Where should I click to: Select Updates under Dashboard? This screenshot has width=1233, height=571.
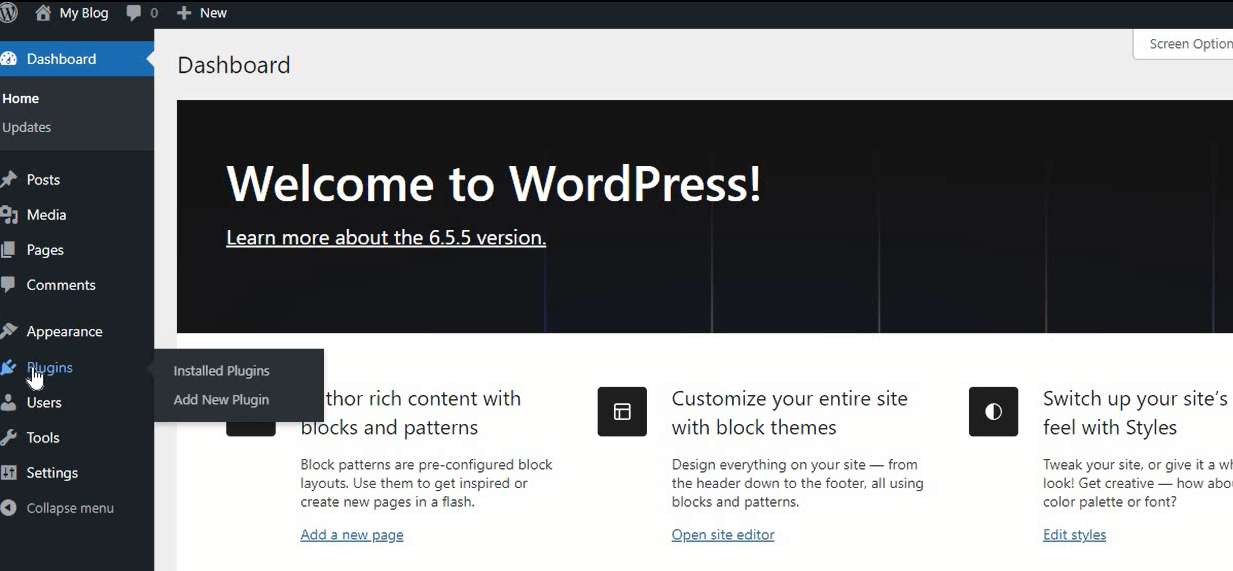coord(27,128)
